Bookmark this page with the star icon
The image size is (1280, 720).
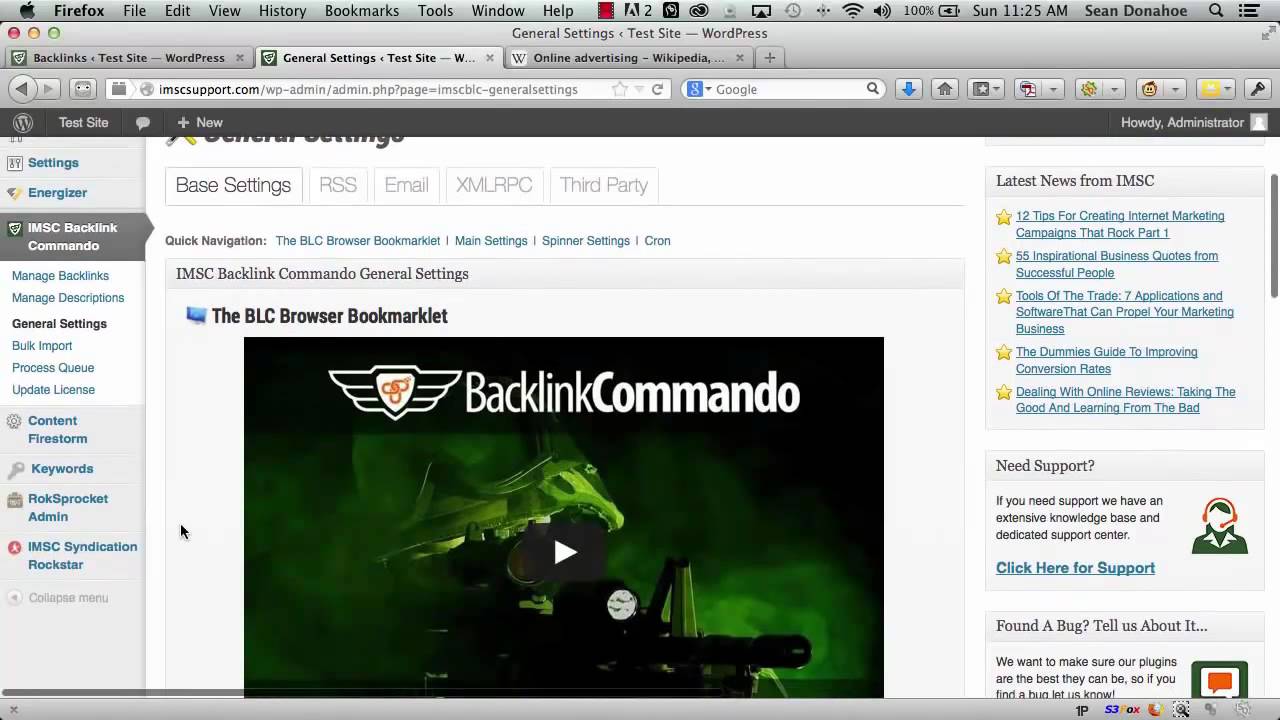click(x=620, y=89)
